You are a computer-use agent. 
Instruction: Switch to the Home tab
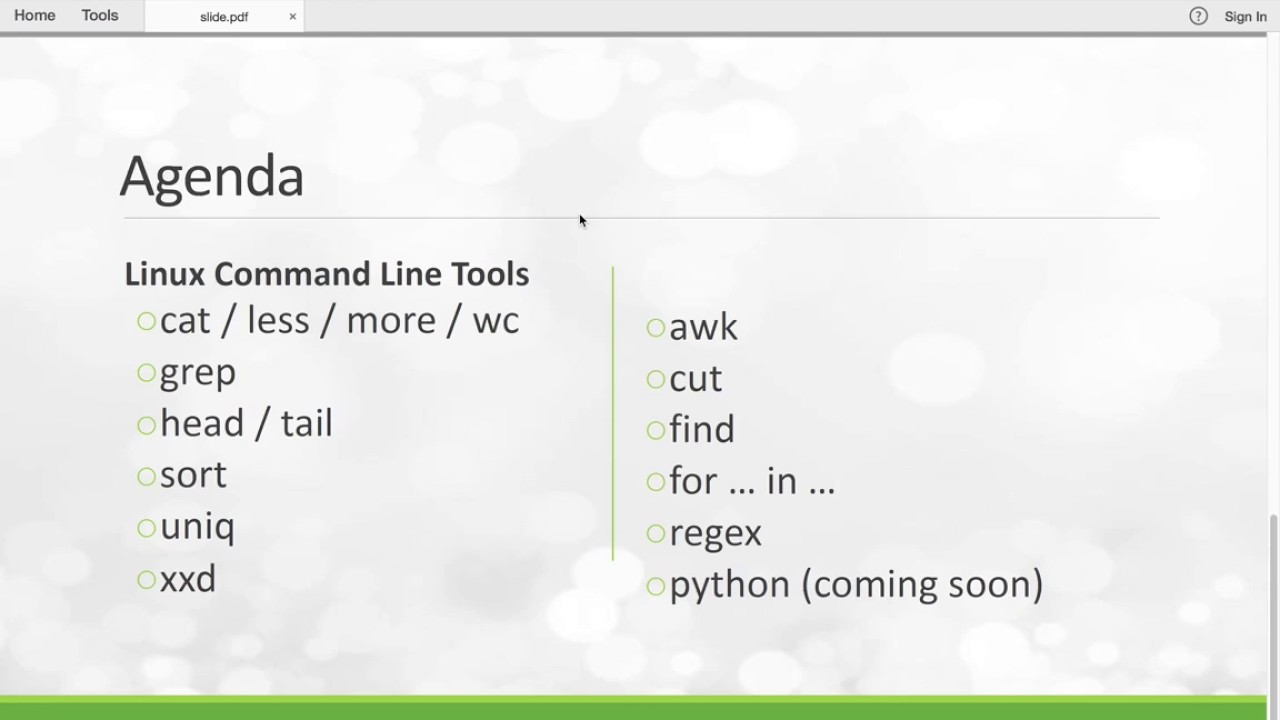tap(35, 16)
